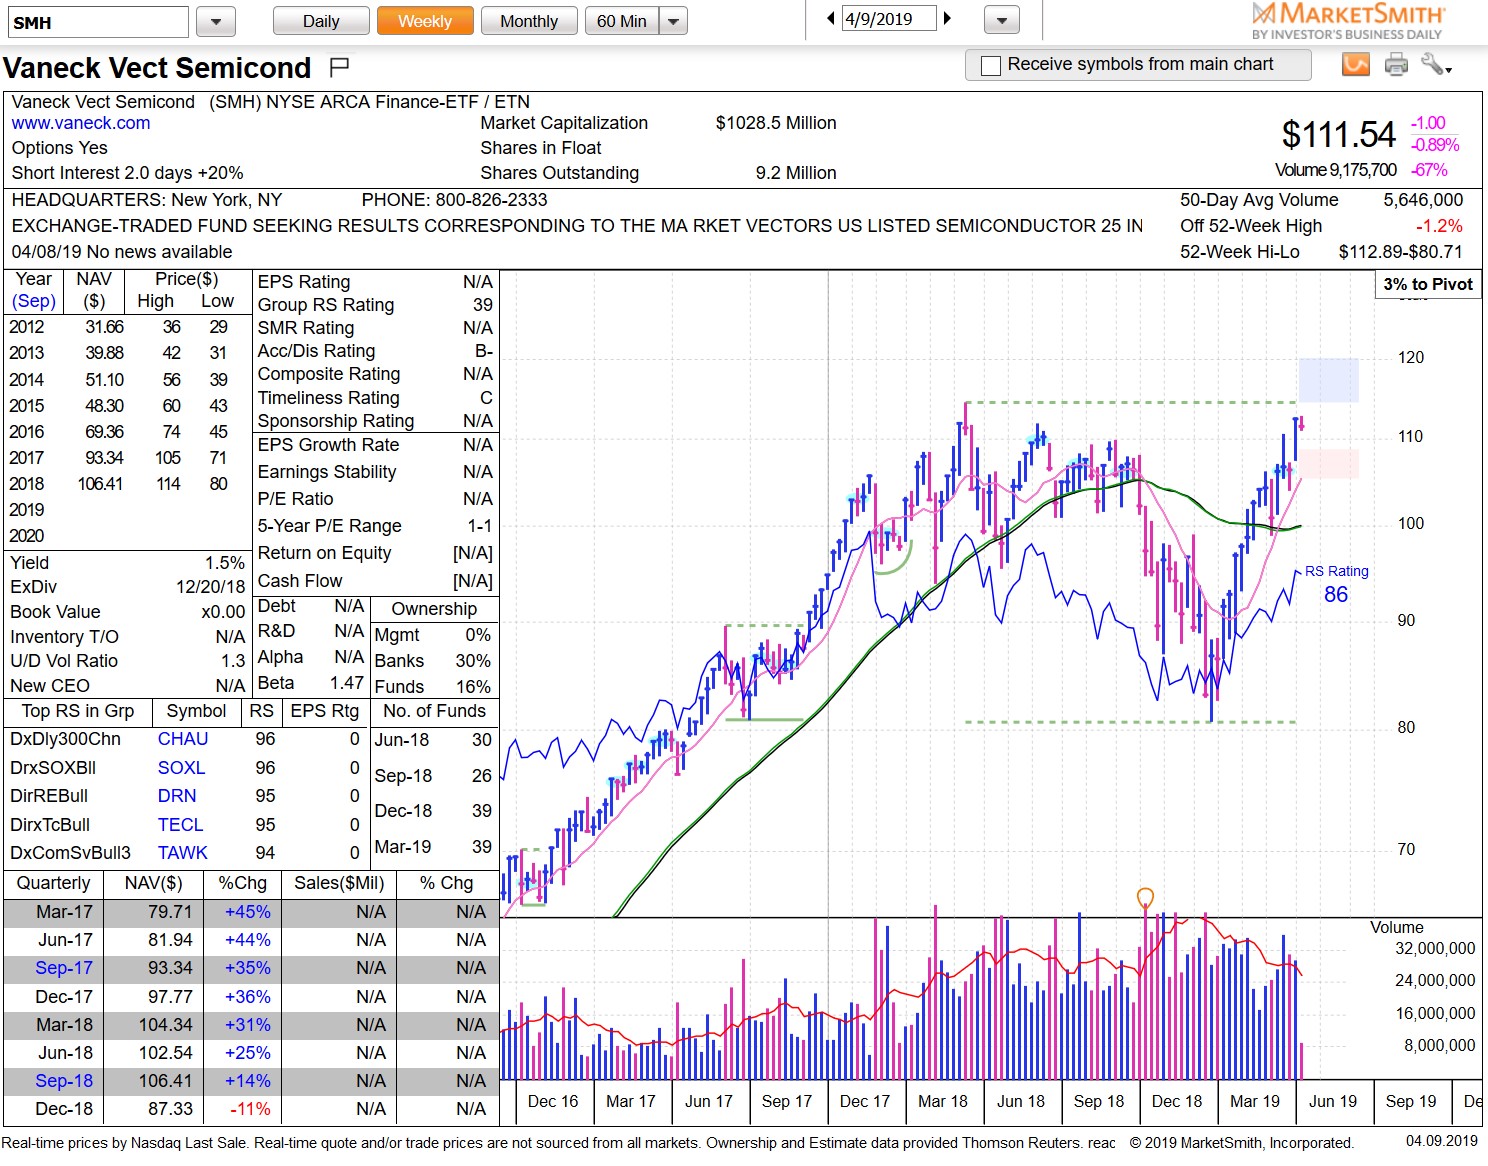The image size is (1488, 1166).
Task: Step back to the previous date arrow
Action: click(829, 18)
